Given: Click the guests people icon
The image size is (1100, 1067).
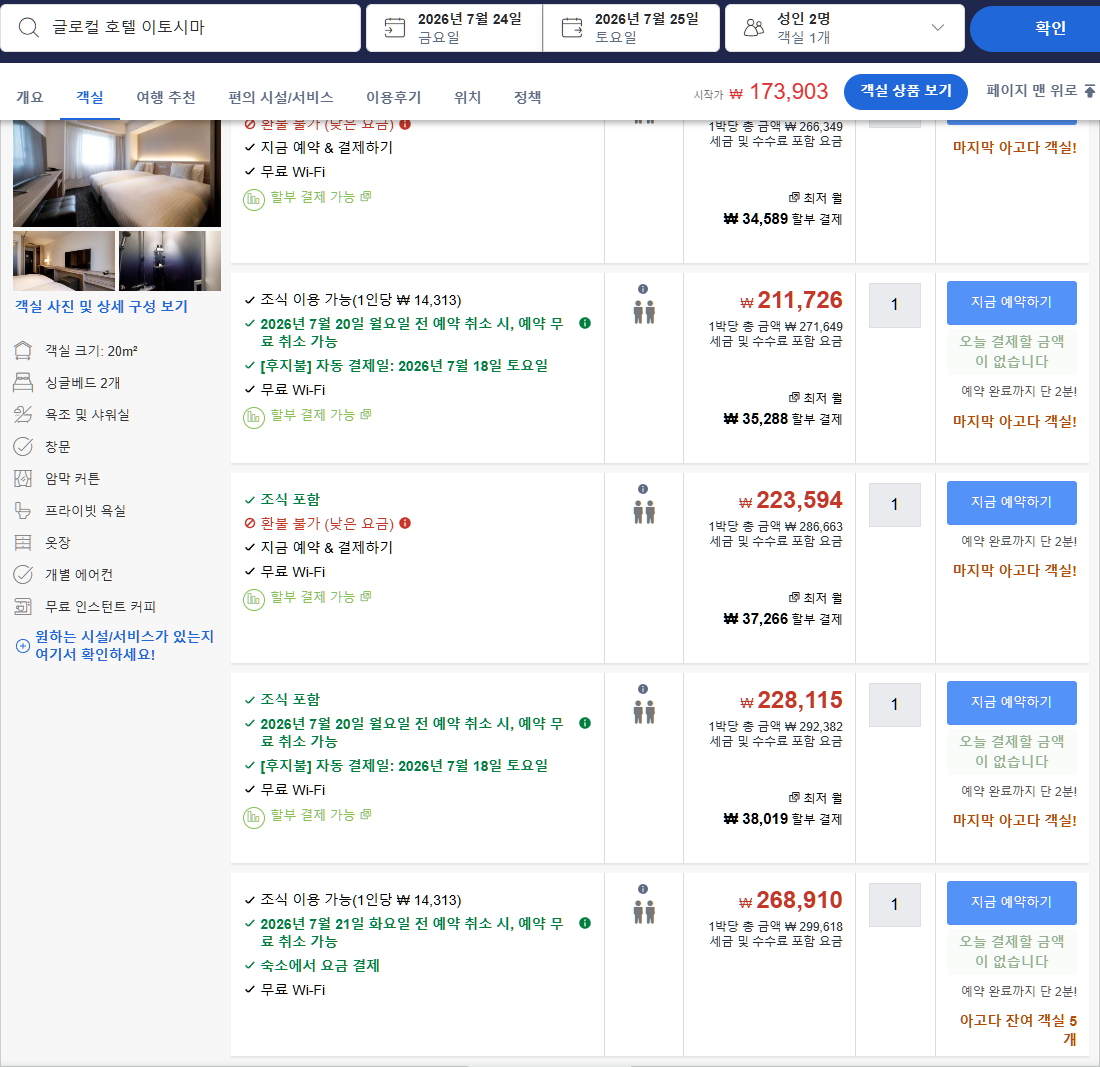Looking at the screenshot, I should (x=754, y=27).
